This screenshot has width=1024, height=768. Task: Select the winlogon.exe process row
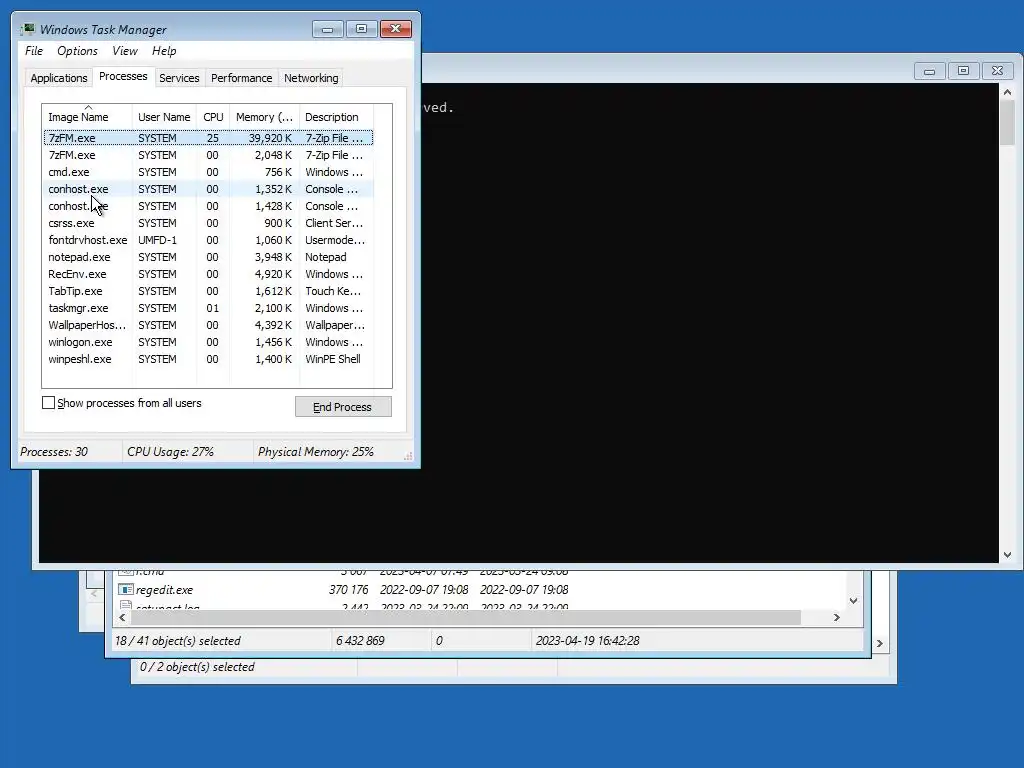coord(208,342)
